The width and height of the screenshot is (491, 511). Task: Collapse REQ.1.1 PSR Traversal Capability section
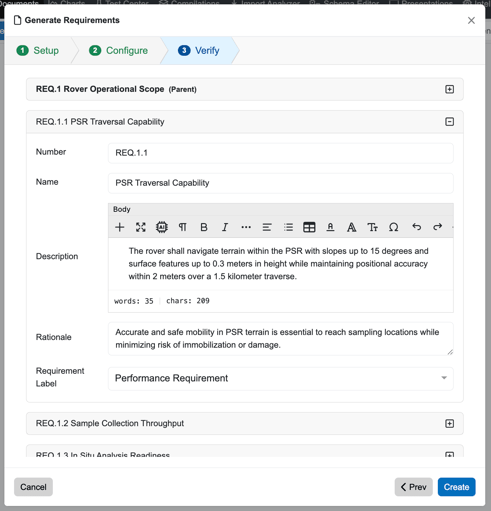[449, 122]
